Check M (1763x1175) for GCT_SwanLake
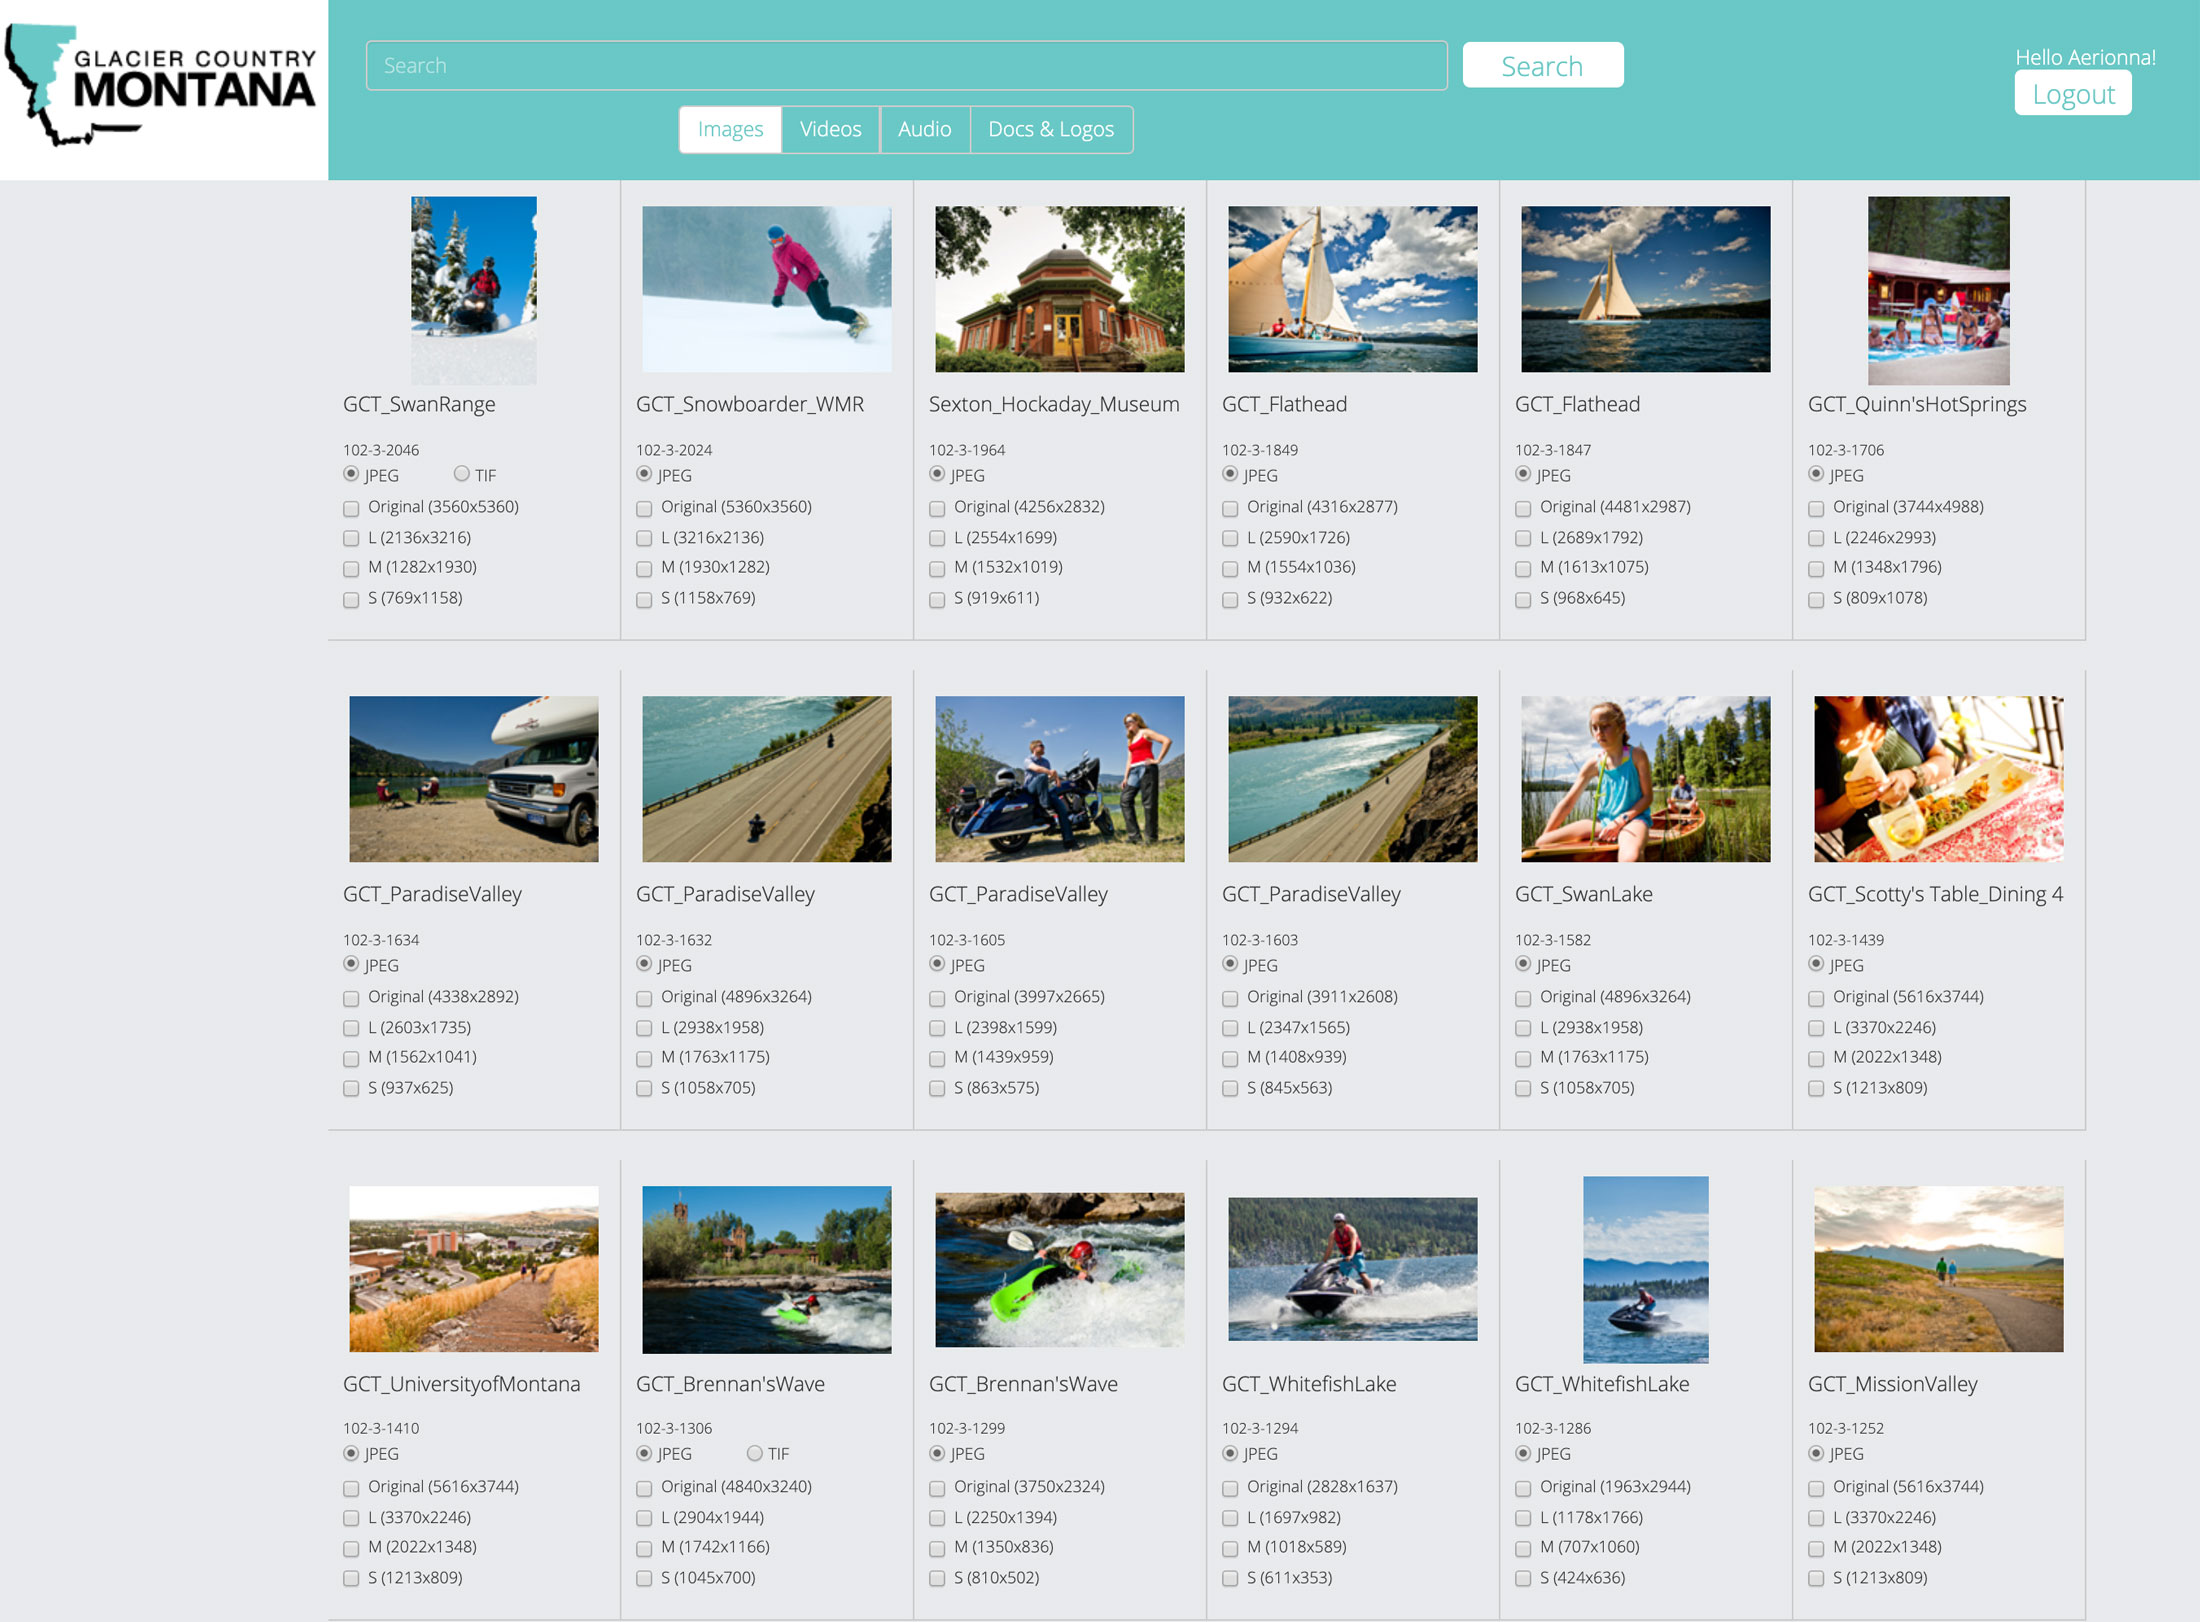 point(1523,1058)
